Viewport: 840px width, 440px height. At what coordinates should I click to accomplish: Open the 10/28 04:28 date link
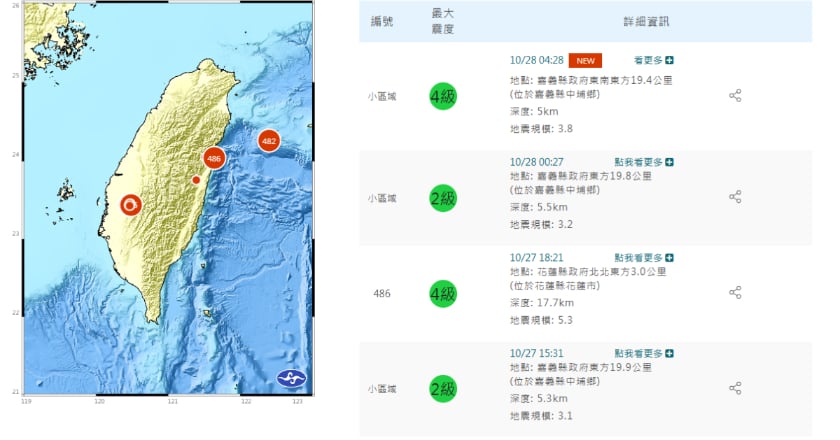click(536, 60)
